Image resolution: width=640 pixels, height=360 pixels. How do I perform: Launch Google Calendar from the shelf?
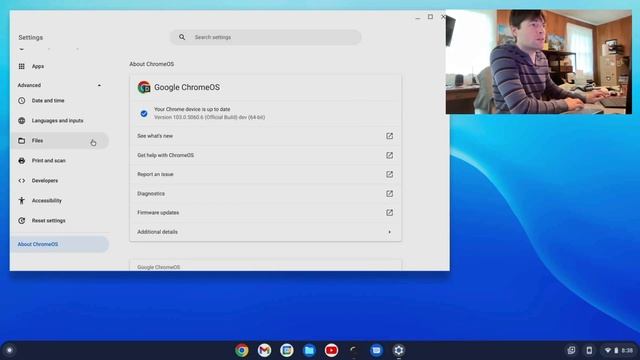(x=287, y=350)
